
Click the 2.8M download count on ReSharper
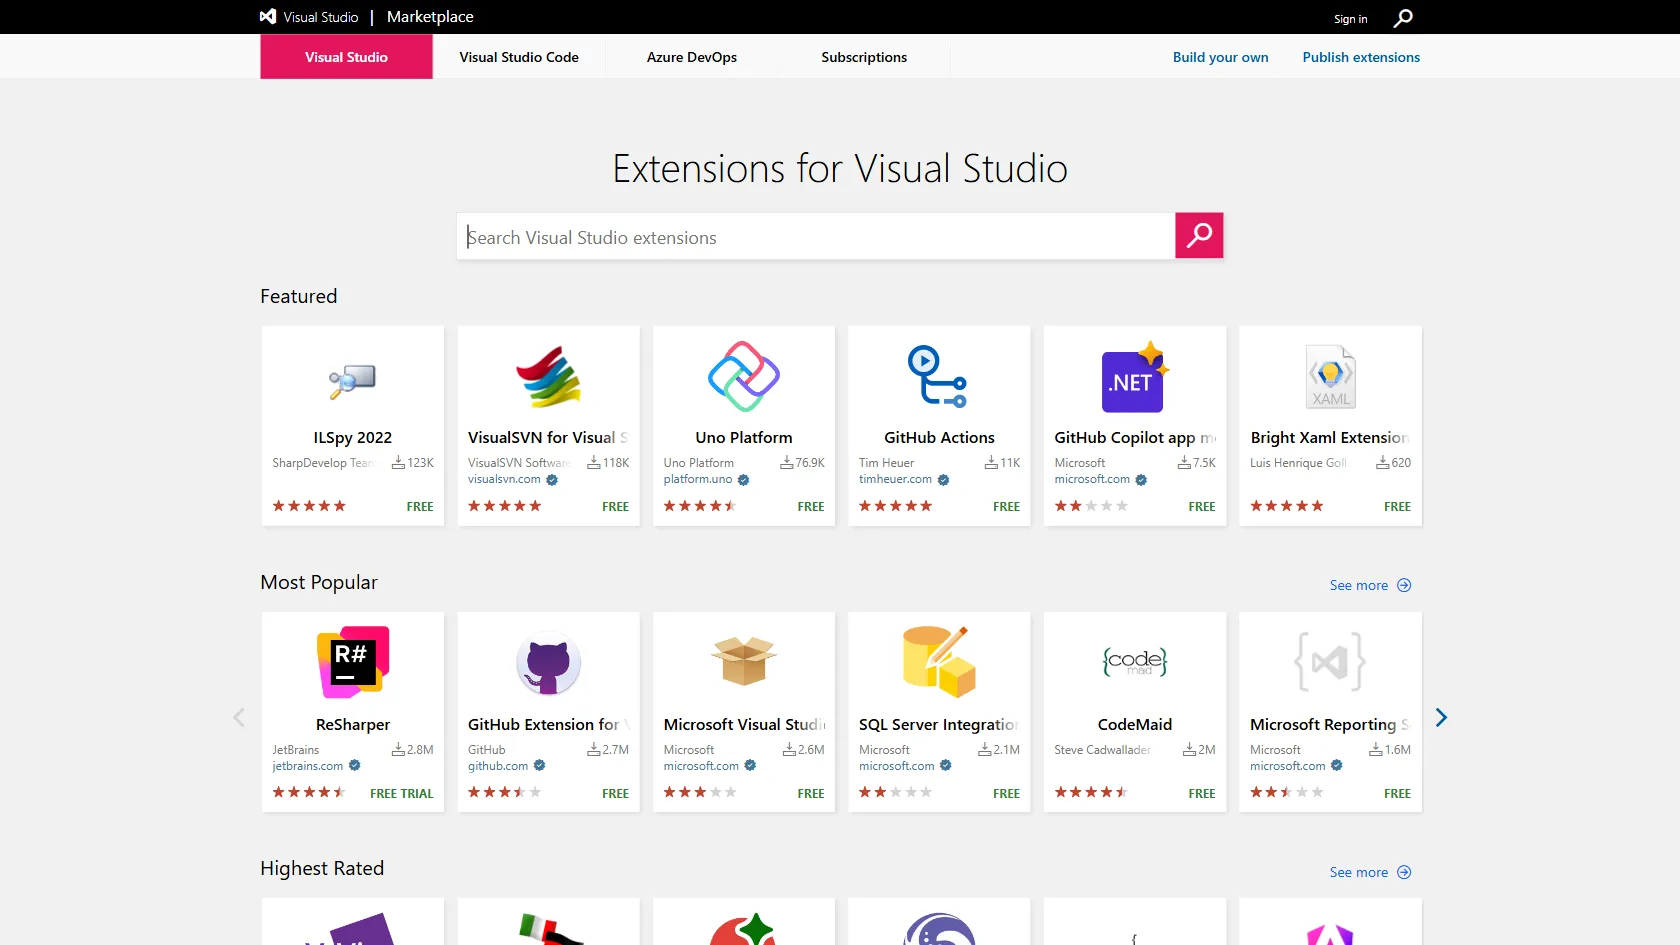[413, 749]
